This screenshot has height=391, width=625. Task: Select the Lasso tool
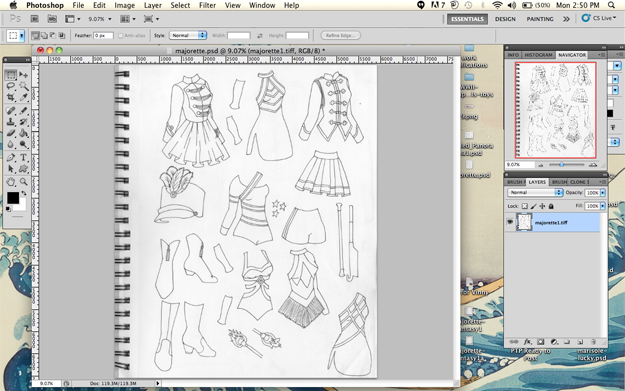[x=11, y=86]
